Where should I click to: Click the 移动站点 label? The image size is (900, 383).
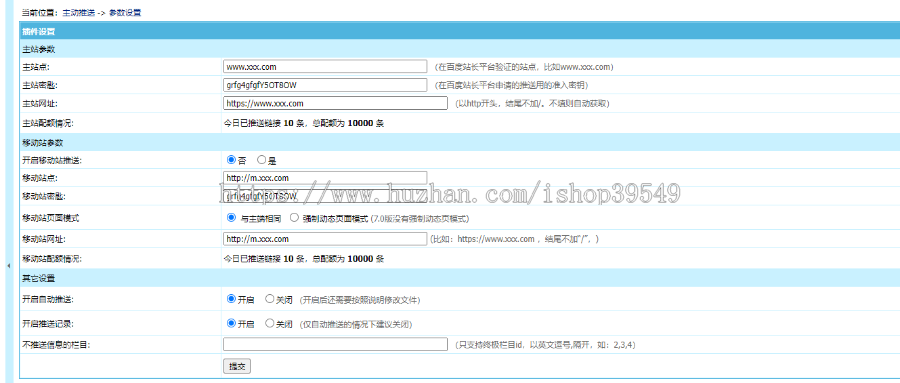(40, 178)
